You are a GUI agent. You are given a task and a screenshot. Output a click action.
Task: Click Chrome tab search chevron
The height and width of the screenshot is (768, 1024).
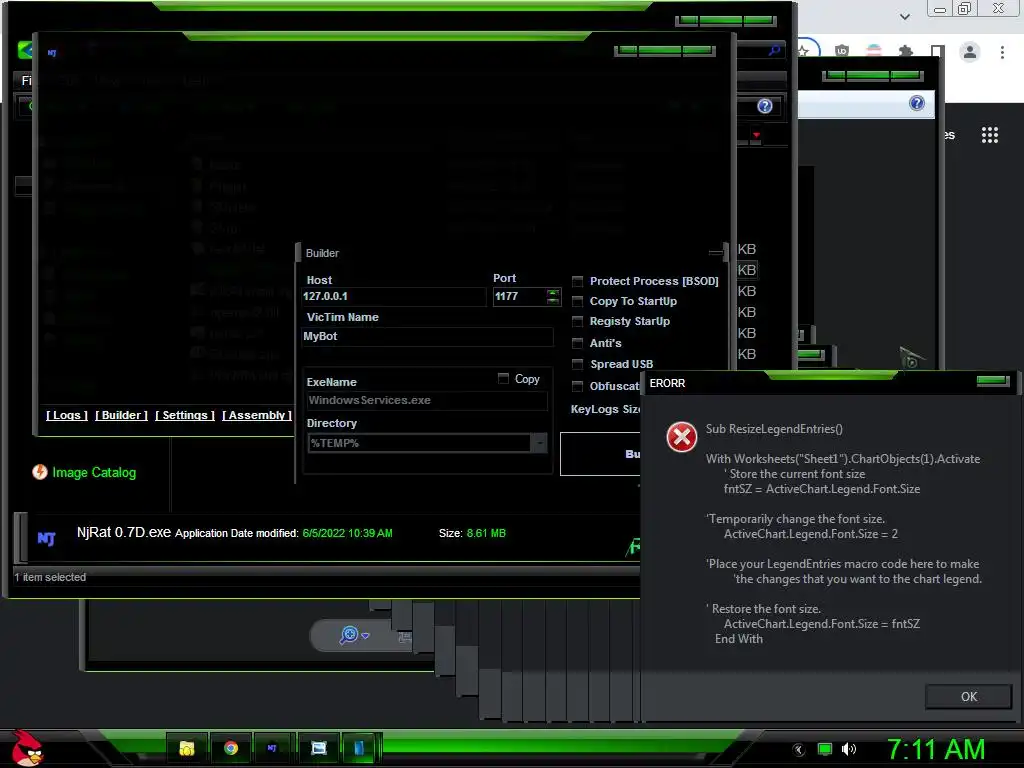coord(904,16)
